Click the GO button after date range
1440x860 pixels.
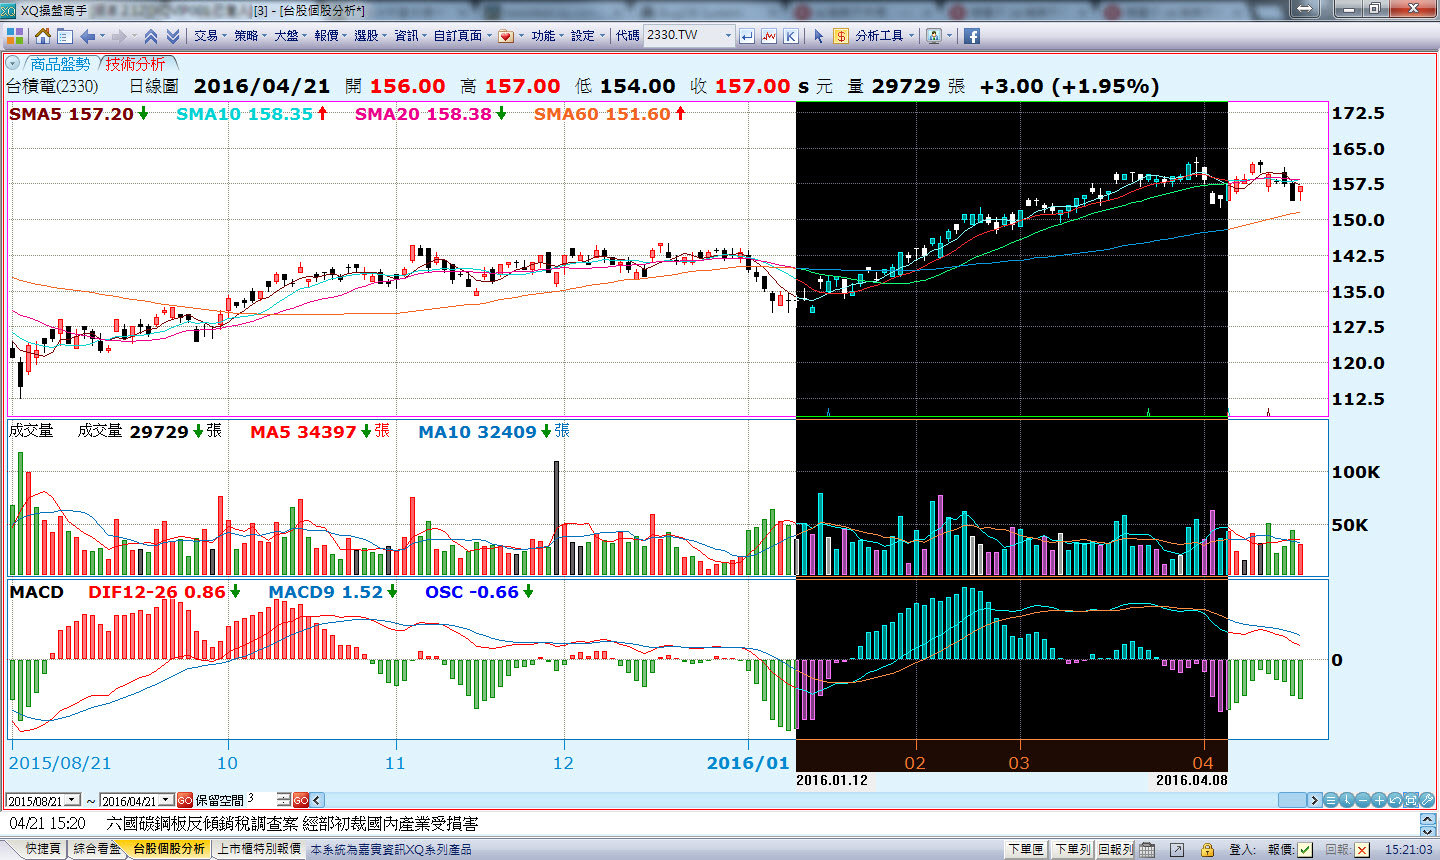[185, 800]
